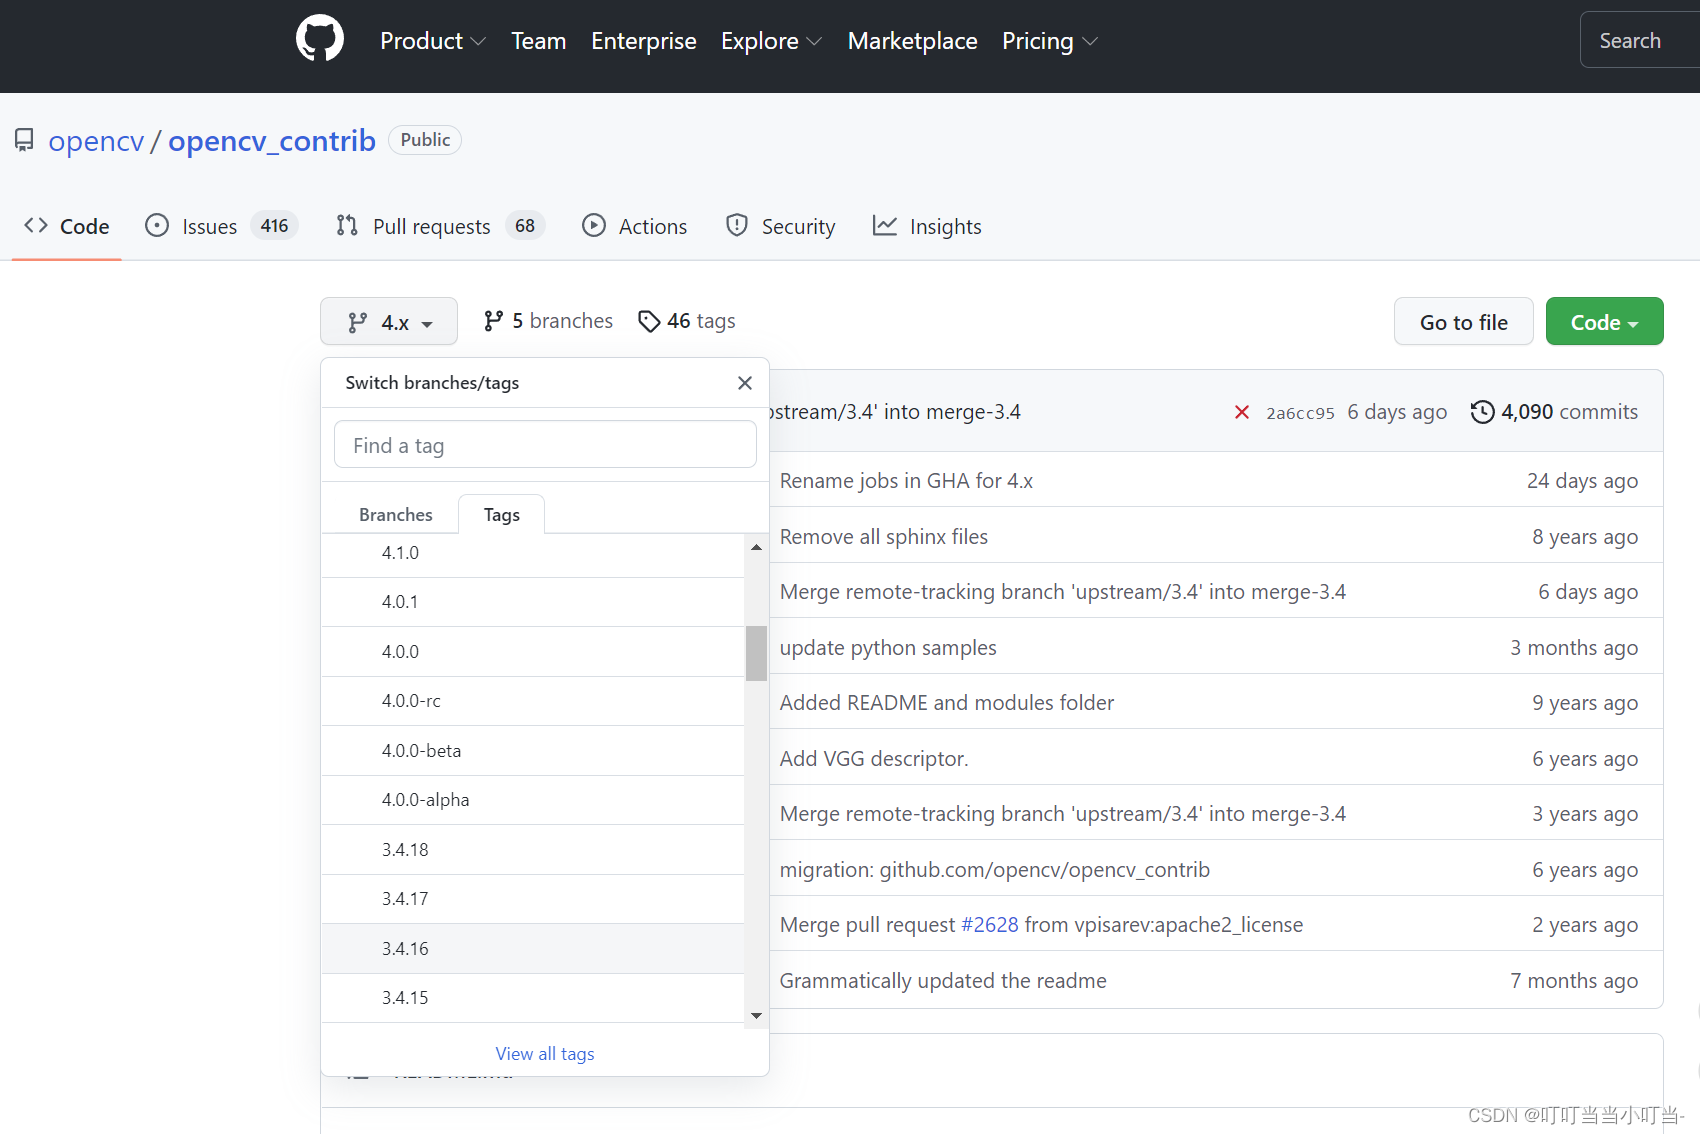Image resolution: width=1700 pixels, height=1134 pixels.
Task: Click the tag list scrollbar up arrow
Action: point(756,547)
